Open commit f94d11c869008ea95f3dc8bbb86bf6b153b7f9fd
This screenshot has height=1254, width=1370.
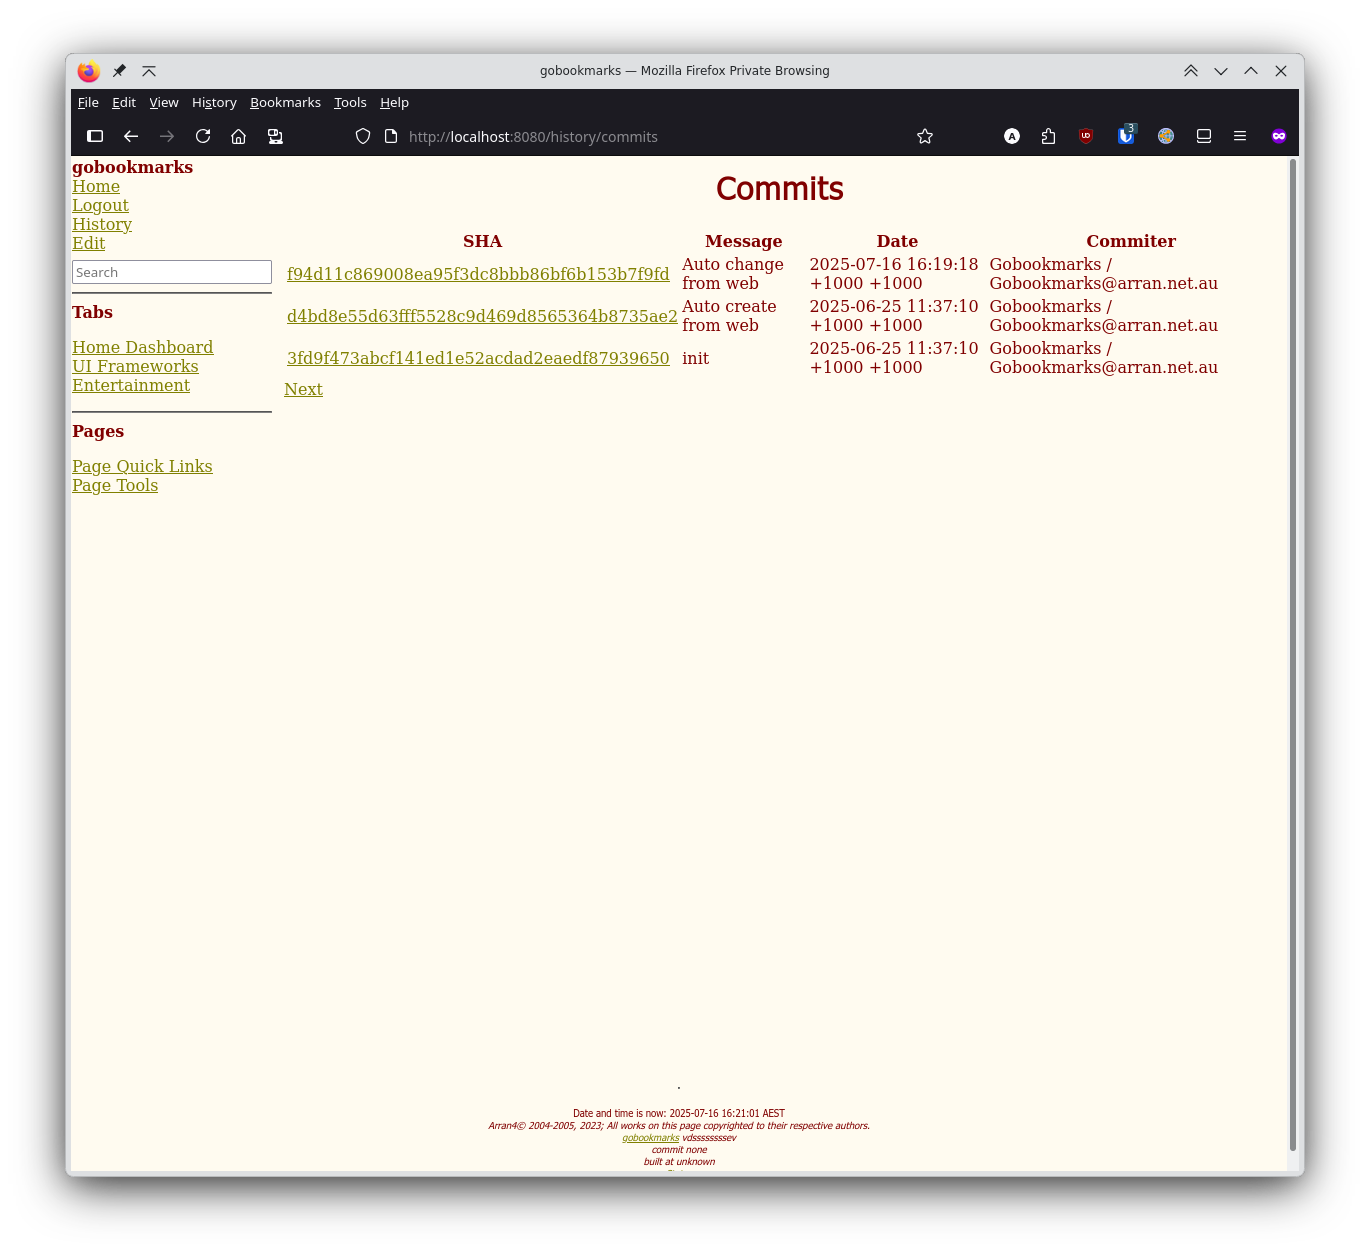[478, 274]
